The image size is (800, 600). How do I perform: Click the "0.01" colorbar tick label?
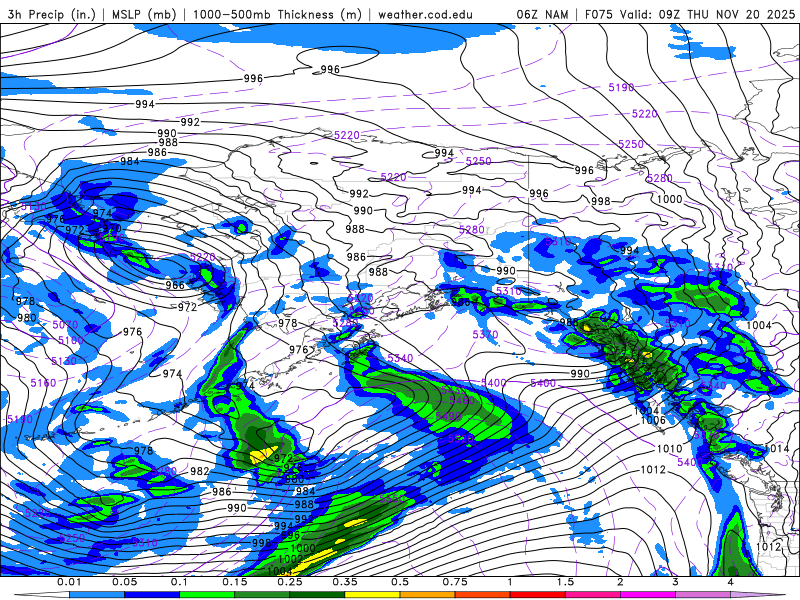pos(69,582)
